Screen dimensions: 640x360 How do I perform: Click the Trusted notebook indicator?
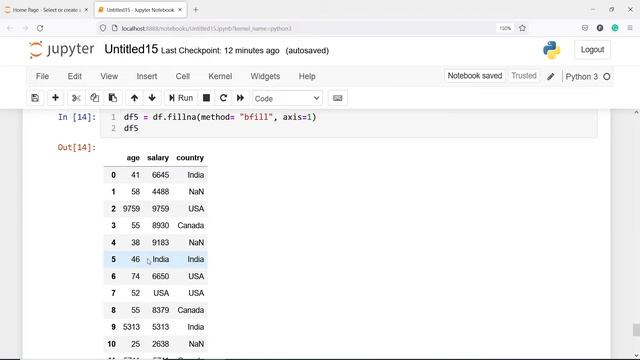coord(524,76)
